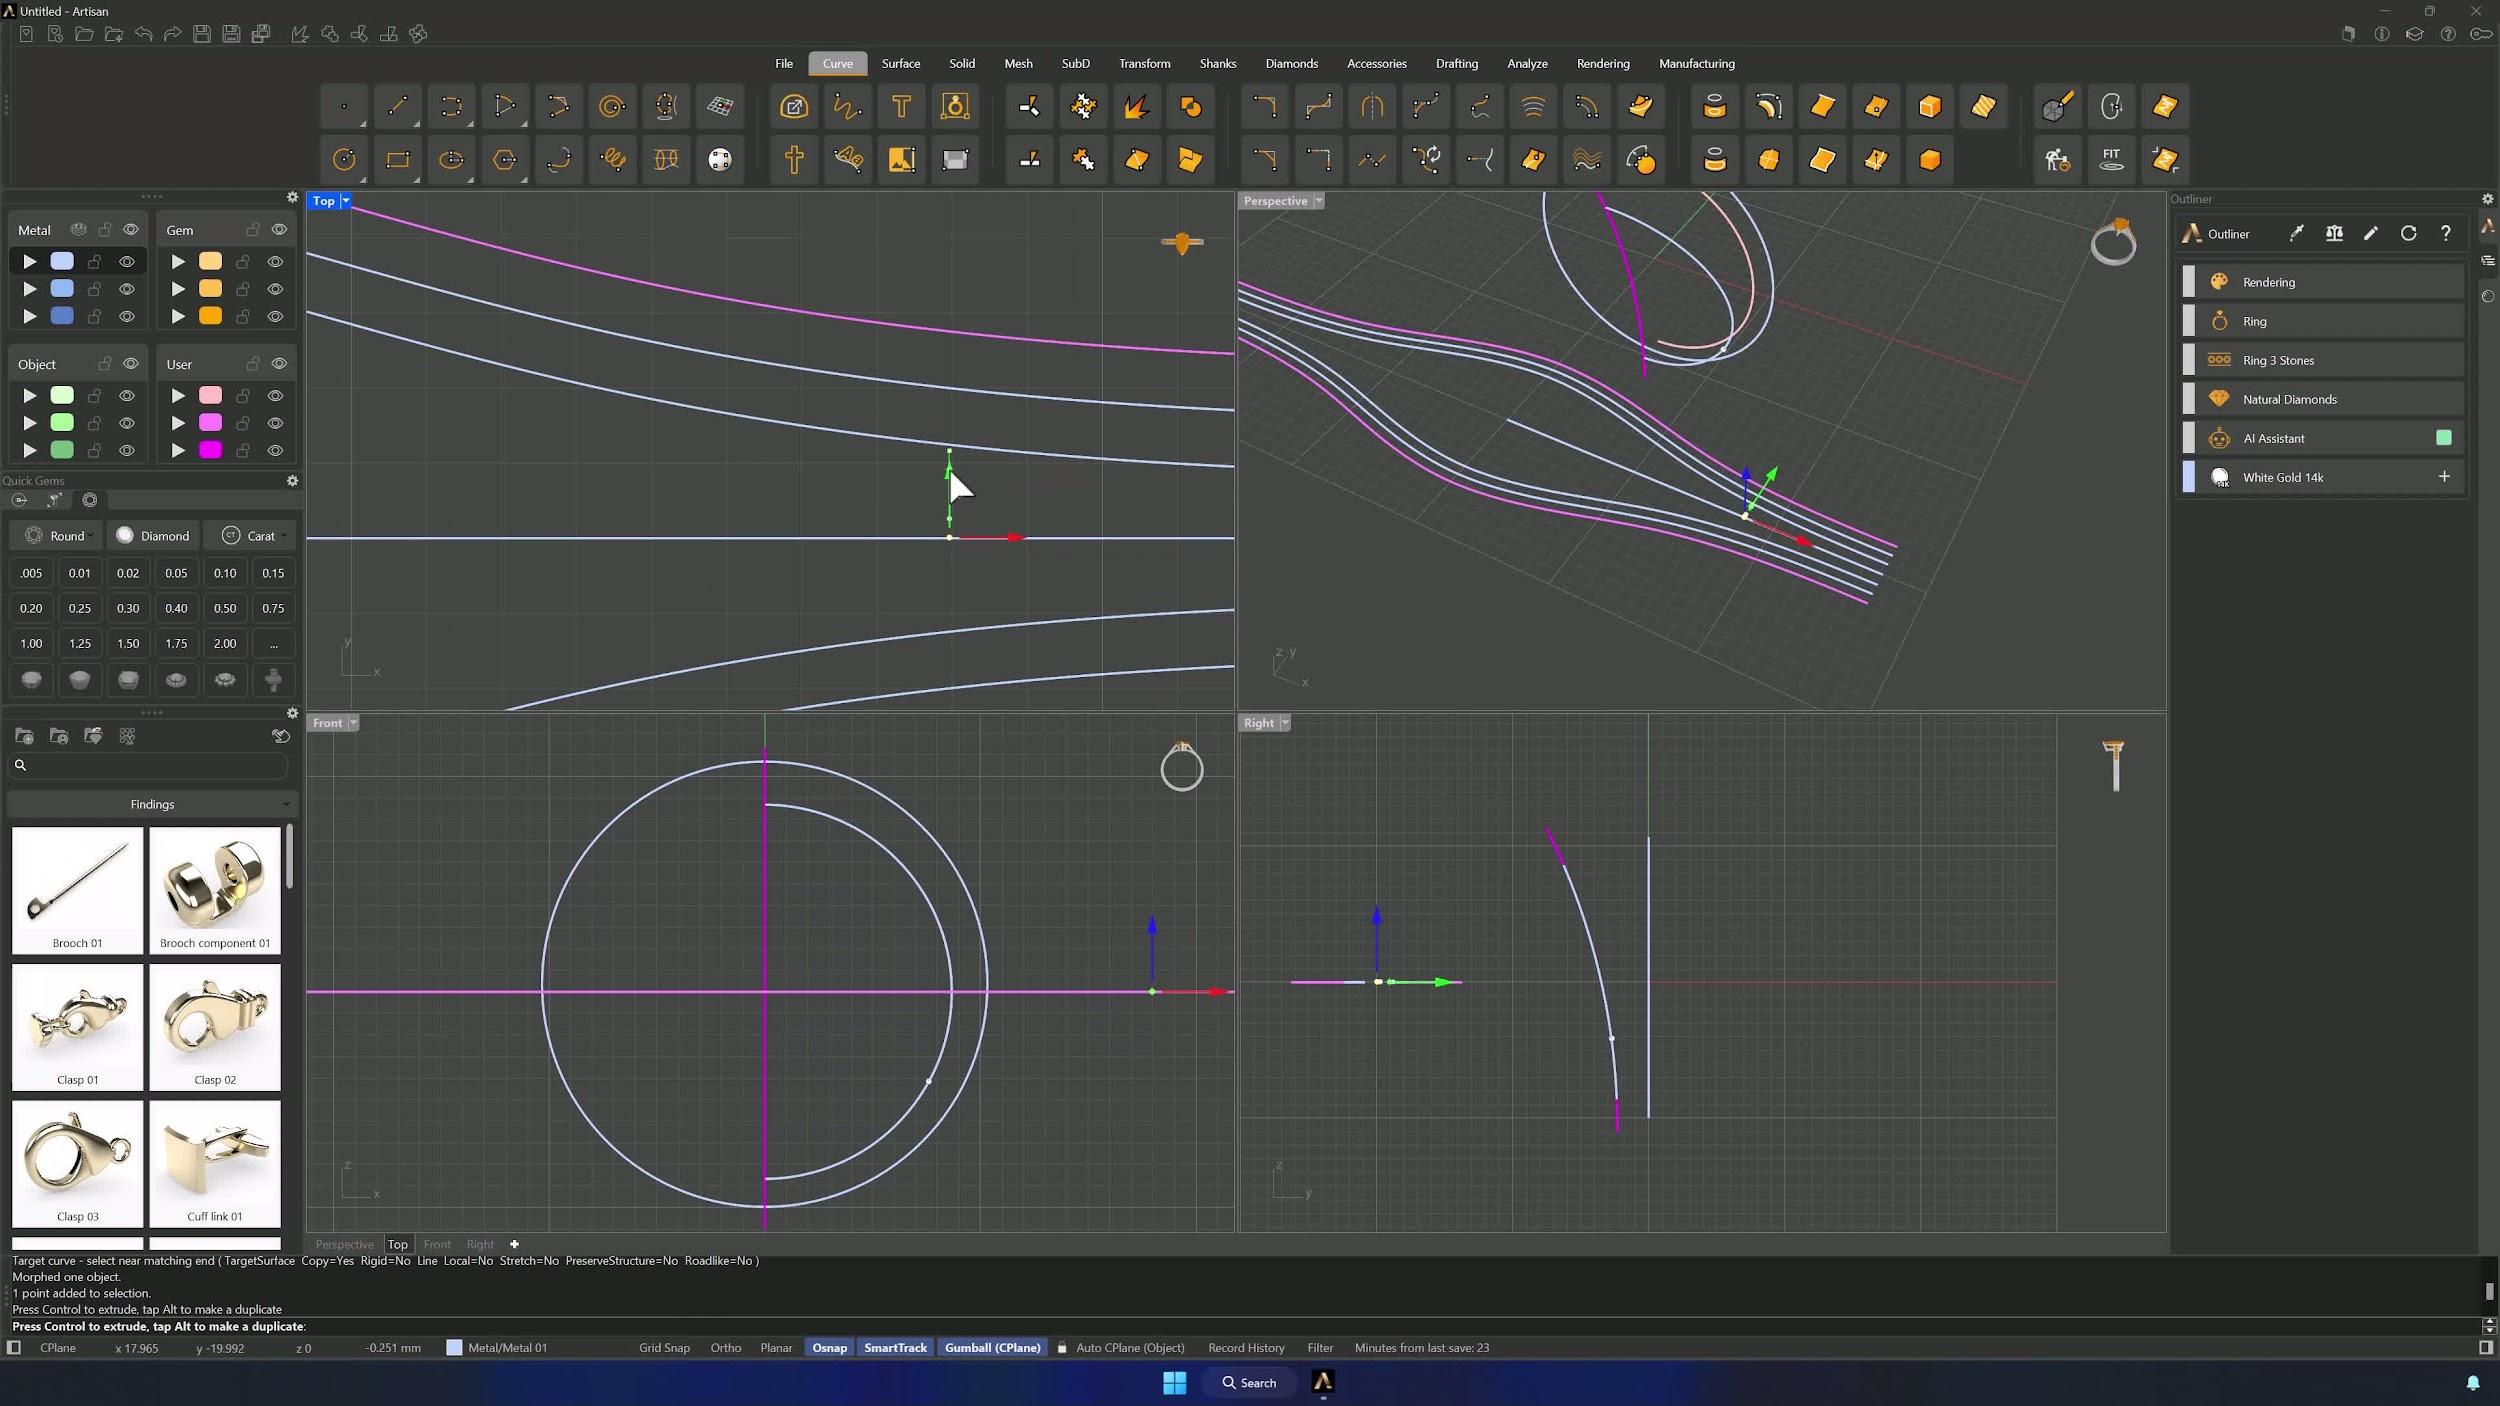Click the picture frame image tool
The height and width of the screenshot is (1406, 2500).
(x=901, y=160)
